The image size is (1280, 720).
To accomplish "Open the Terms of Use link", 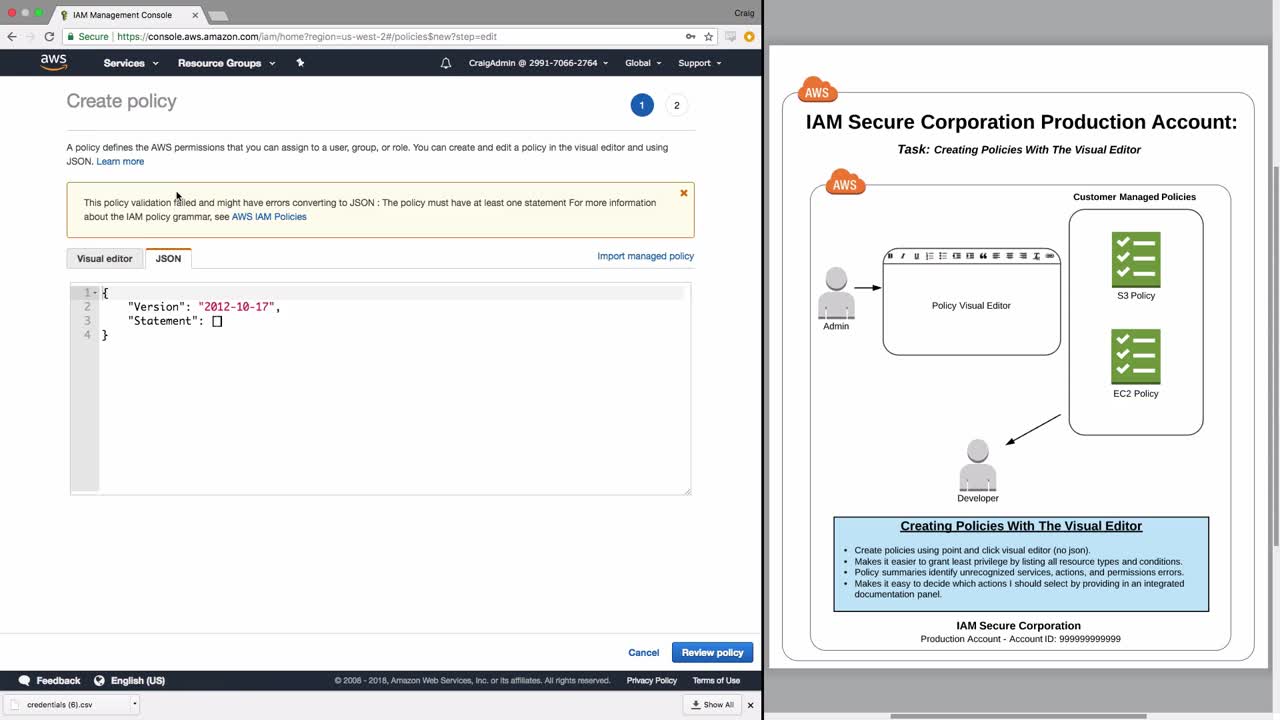I will pyautogui.click(x=716, y=680).
